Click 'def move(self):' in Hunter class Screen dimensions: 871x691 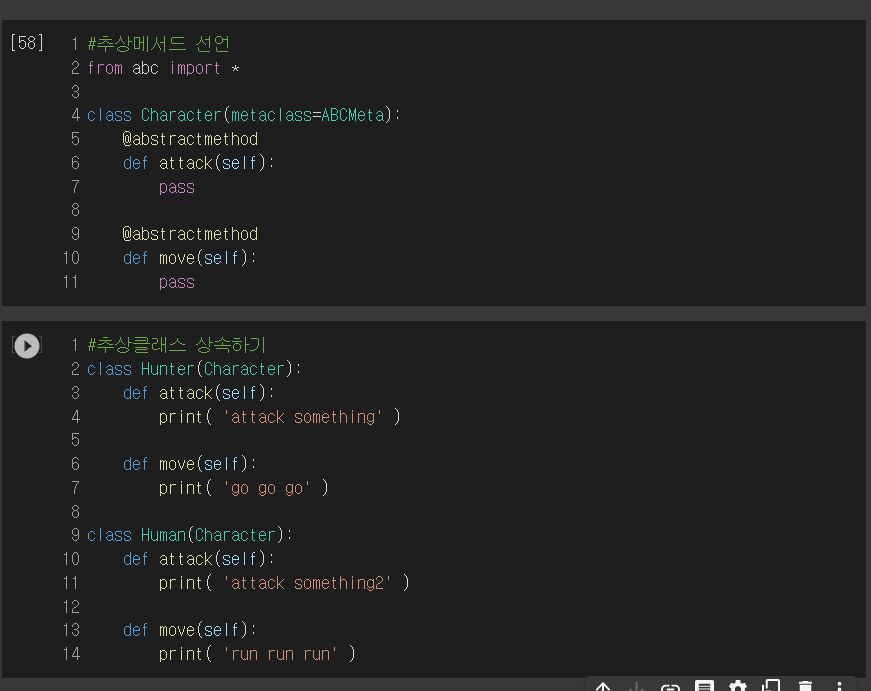point(189,464)
